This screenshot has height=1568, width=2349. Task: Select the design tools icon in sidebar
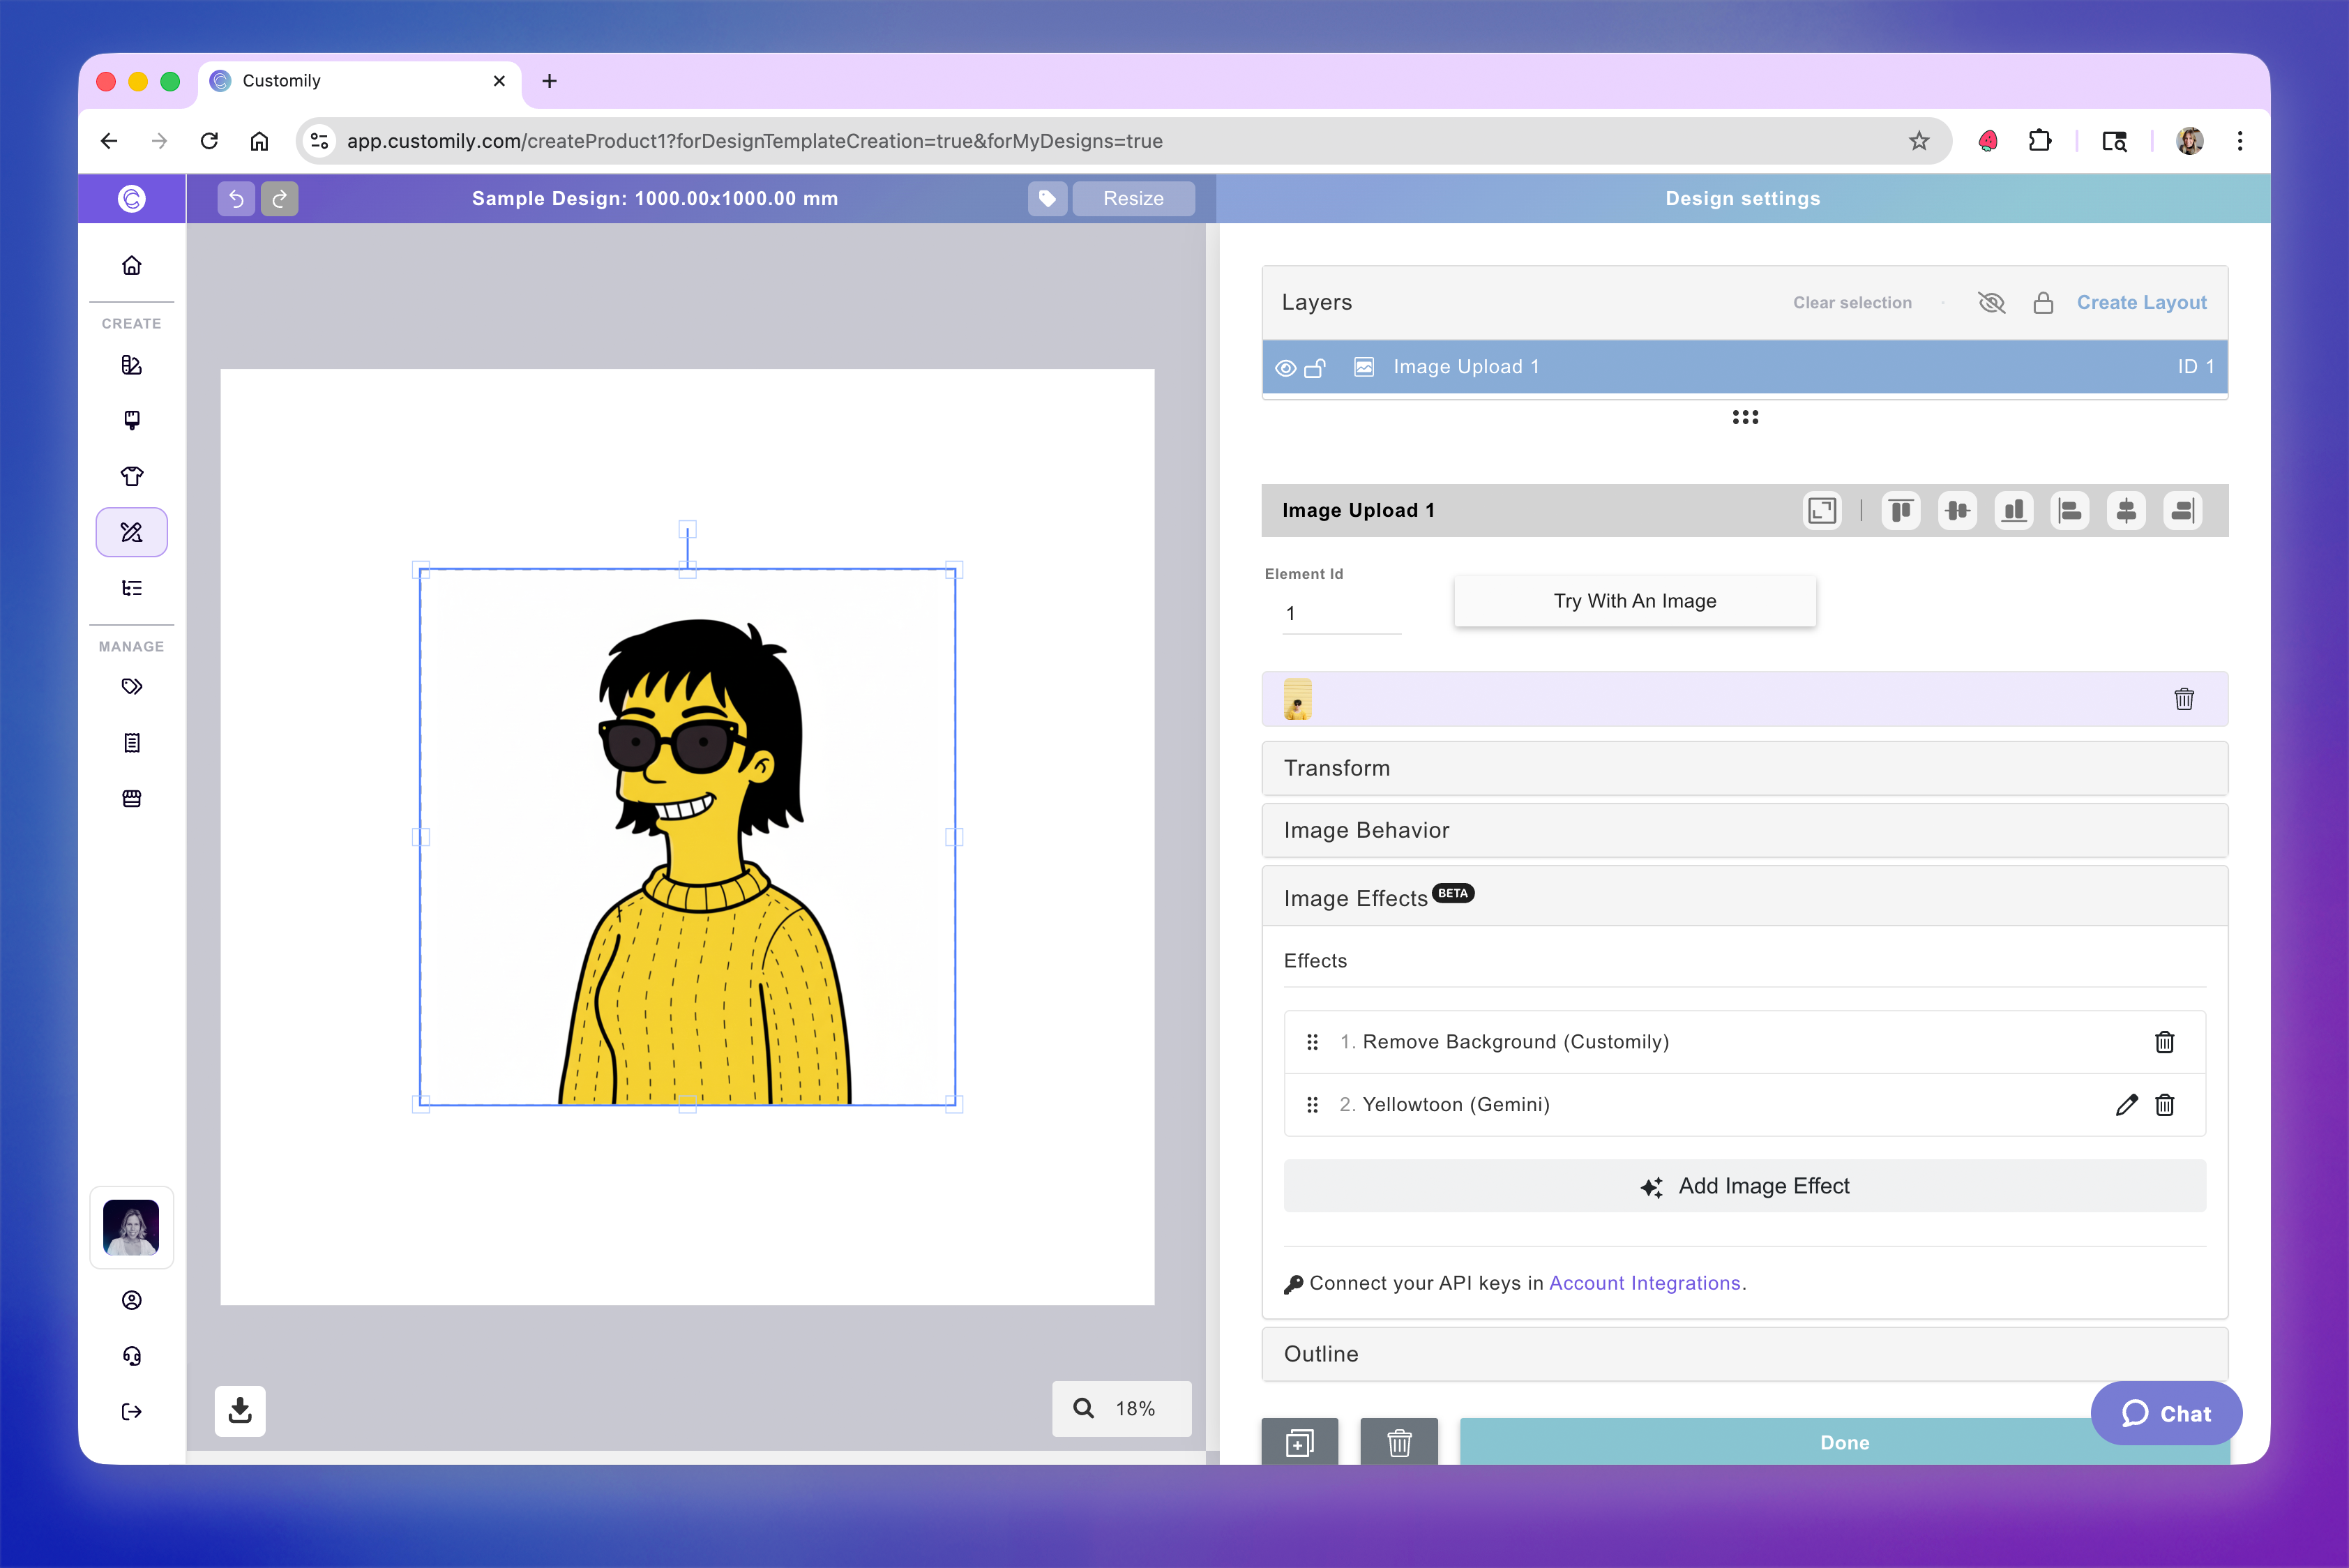click(132, 532)
